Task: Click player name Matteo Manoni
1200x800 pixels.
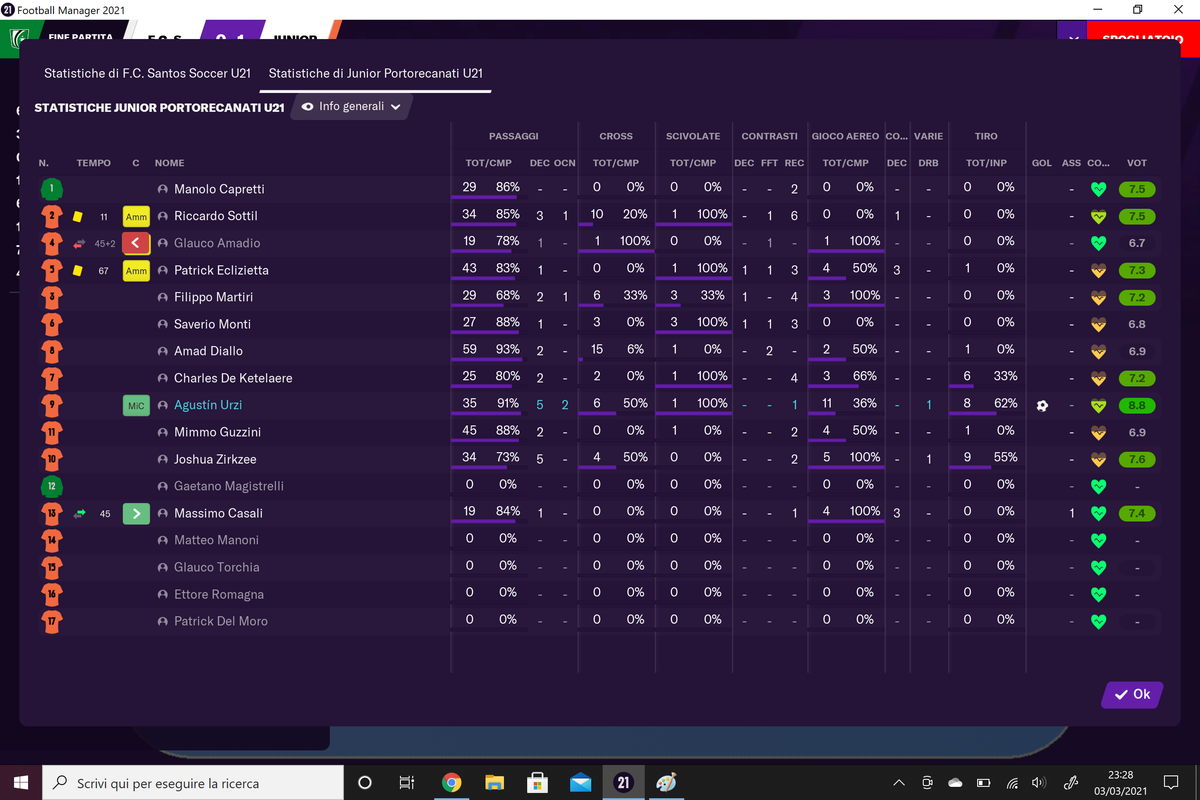Action: 216,540
